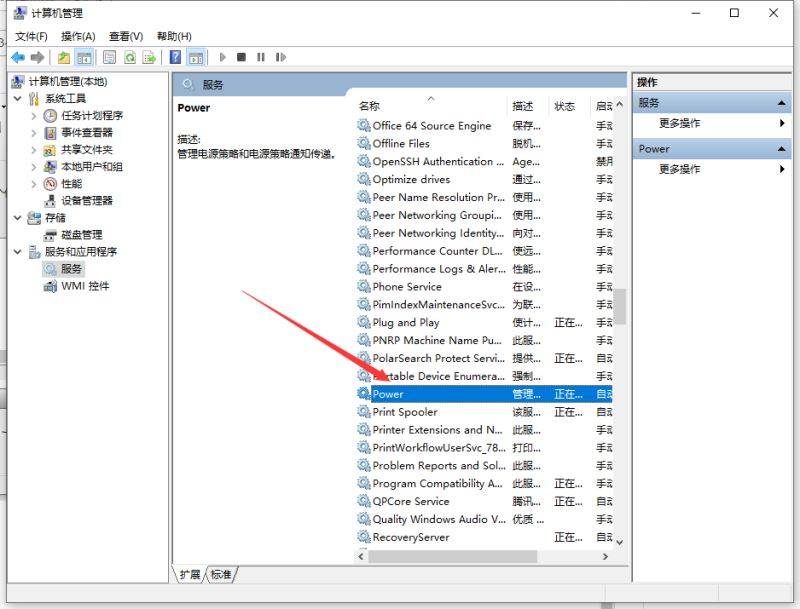The image size is (800, 609).
Task: Collapse the Power section in actions pane
Action: pos(781,149)
